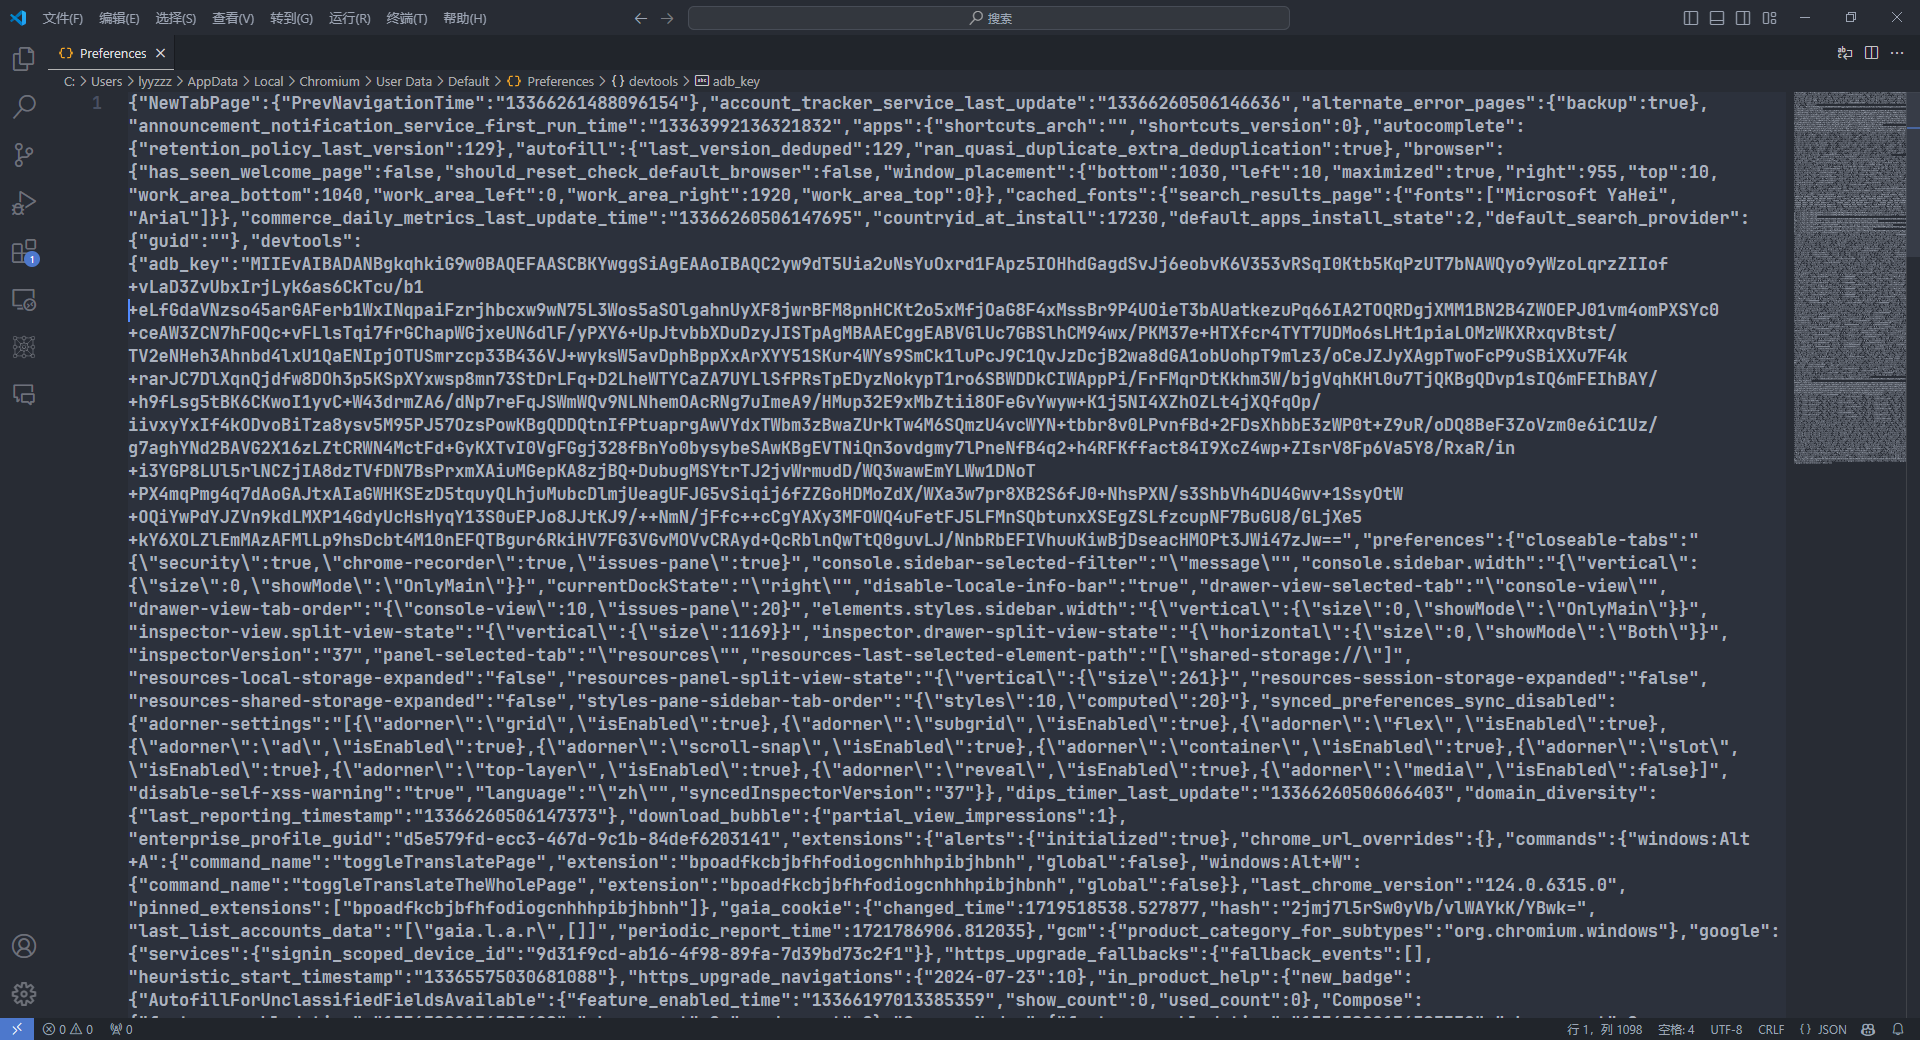Open the Chromium breadcrumb dropdown
1920x1040 pixels.
(x=330, y=81)
